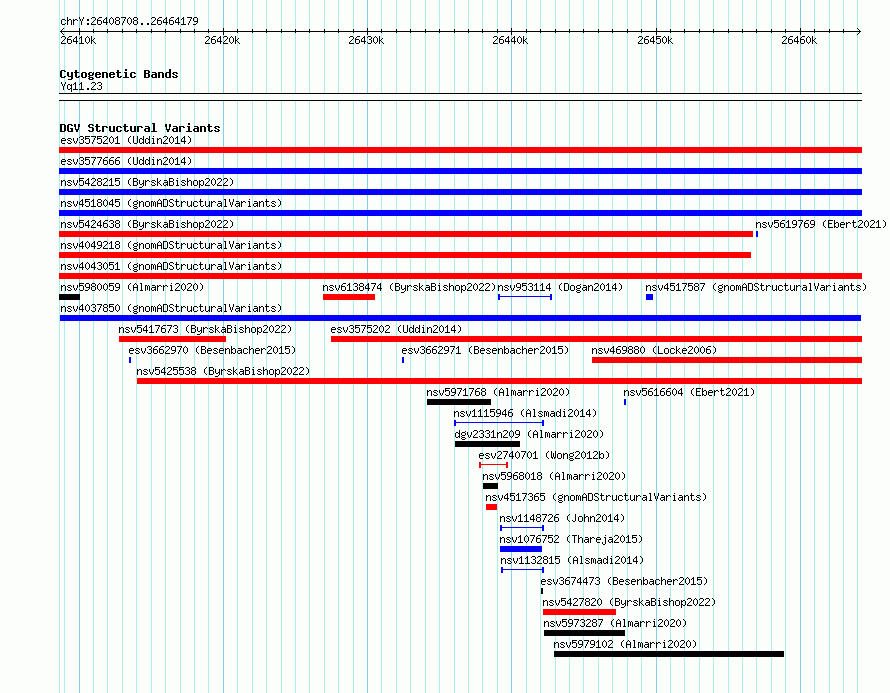Click the nsv4043051 gnomAD variant label
The width and height of the screenshot is (890, 693).
coord(171,266)
